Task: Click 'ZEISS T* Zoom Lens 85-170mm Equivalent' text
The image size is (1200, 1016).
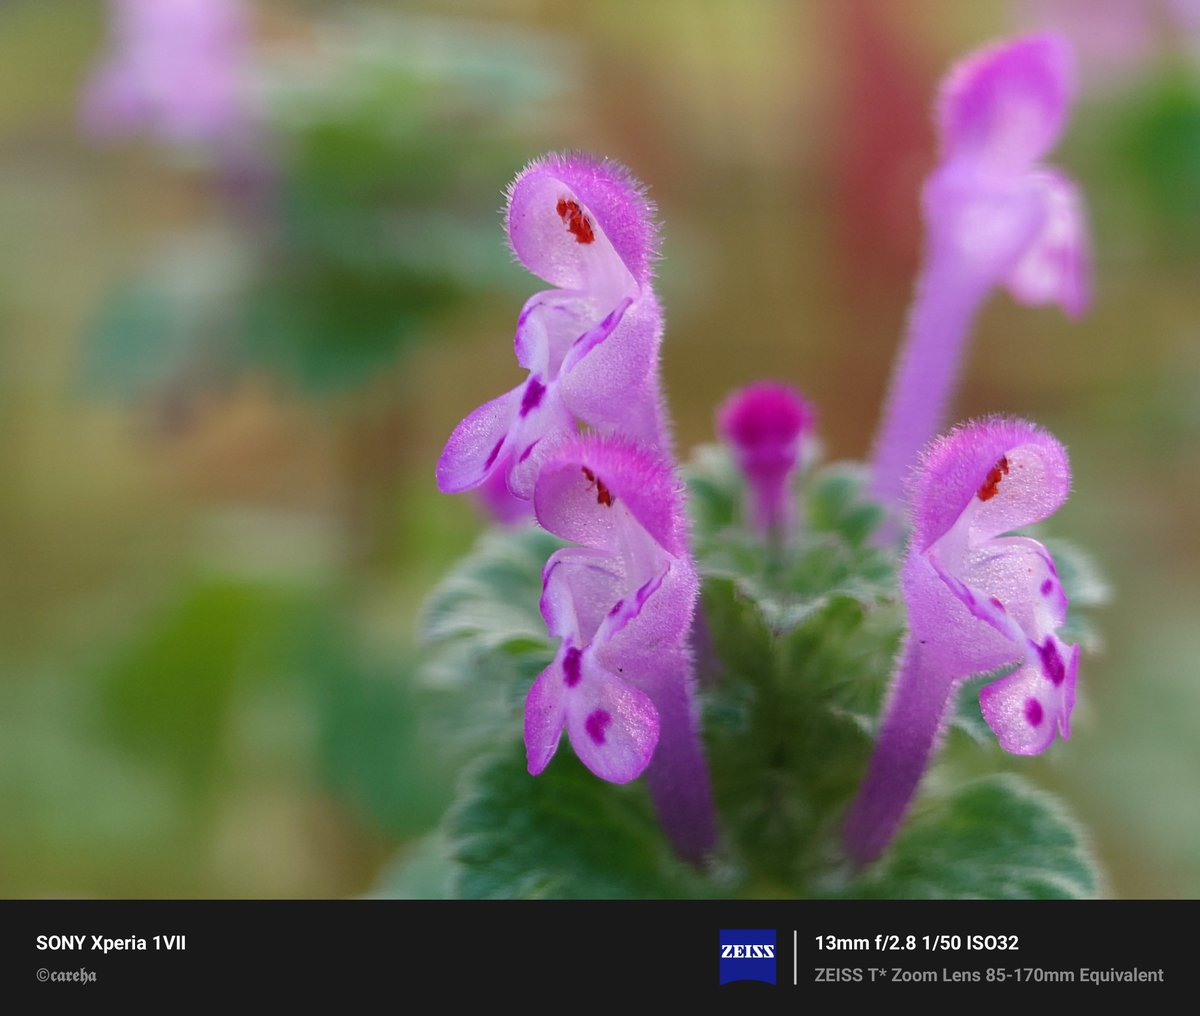Action: point(989,975)
